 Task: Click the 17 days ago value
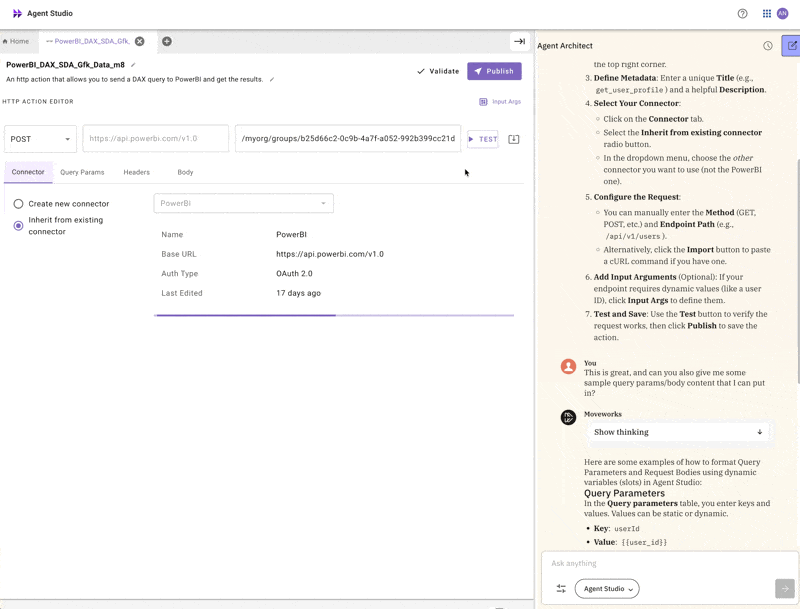tap(298, 293)
